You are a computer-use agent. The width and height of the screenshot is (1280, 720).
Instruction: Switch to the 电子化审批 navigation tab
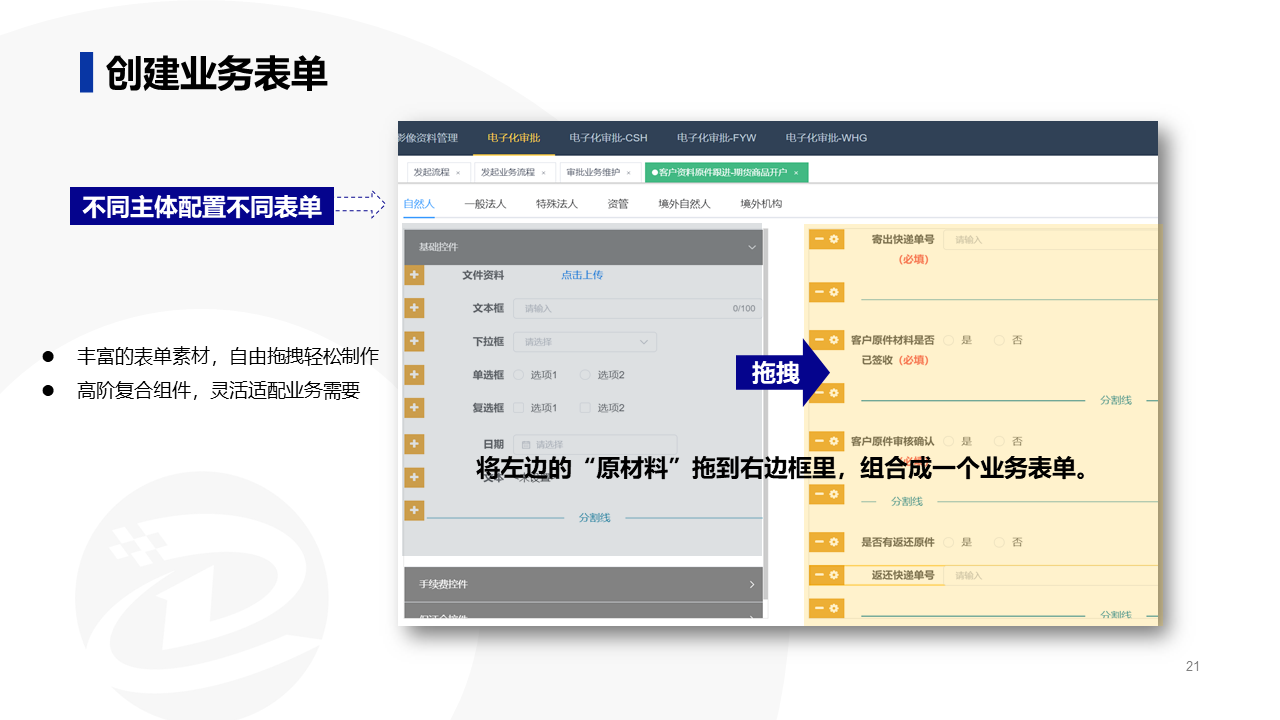tap(514, 138)
